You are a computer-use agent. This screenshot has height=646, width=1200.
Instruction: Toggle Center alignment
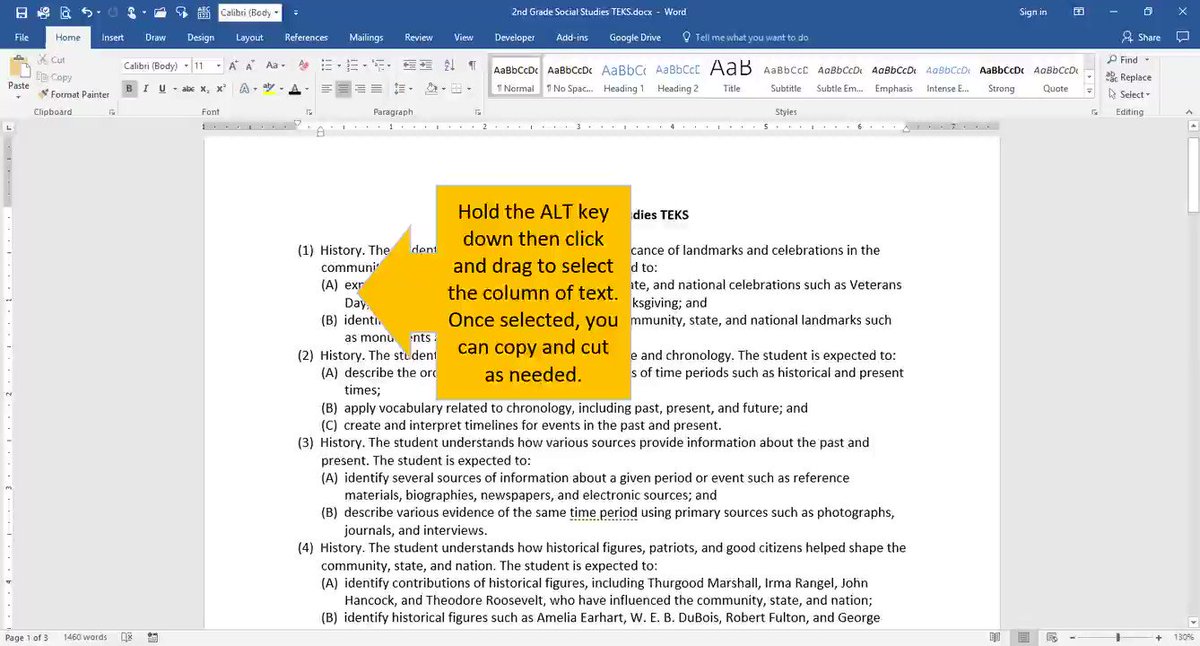coord(343,89)
